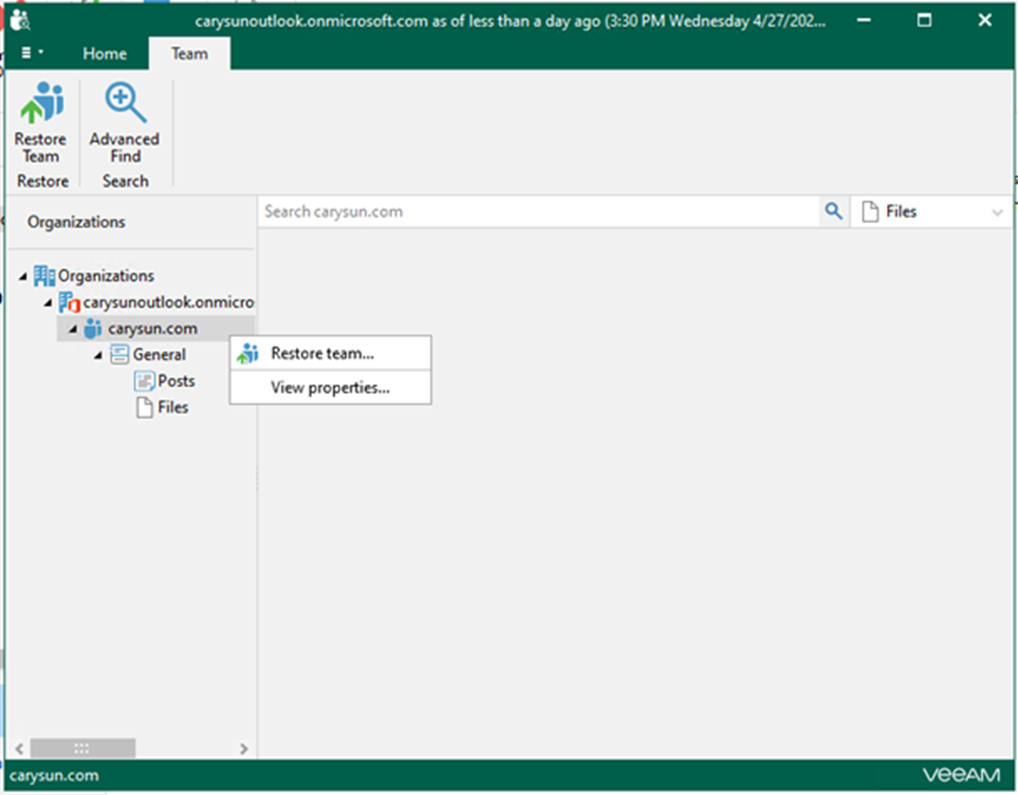The width and height of the screenshot is (1018, 795).
Task: Click the search magnifier icon
Action: (833, 211)
